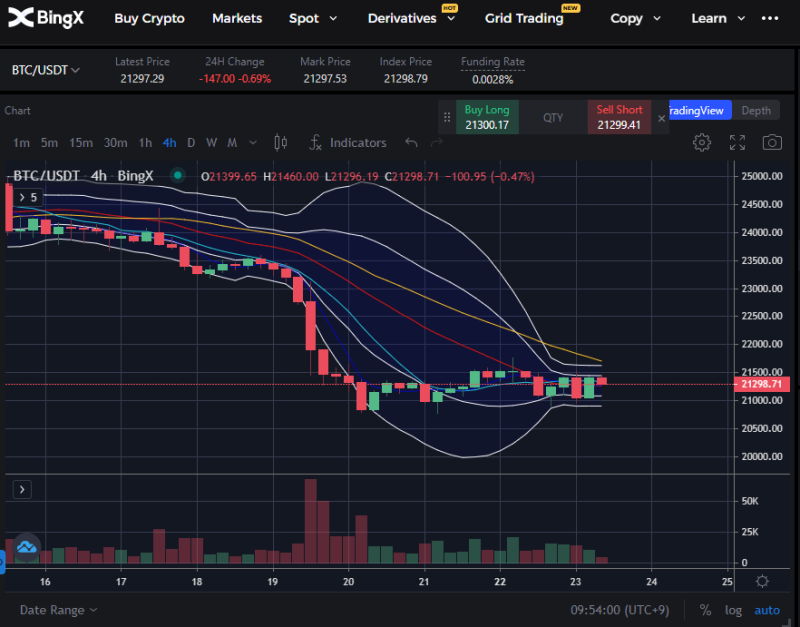Click Buy Long at 21300.17

tap(487, 117)
